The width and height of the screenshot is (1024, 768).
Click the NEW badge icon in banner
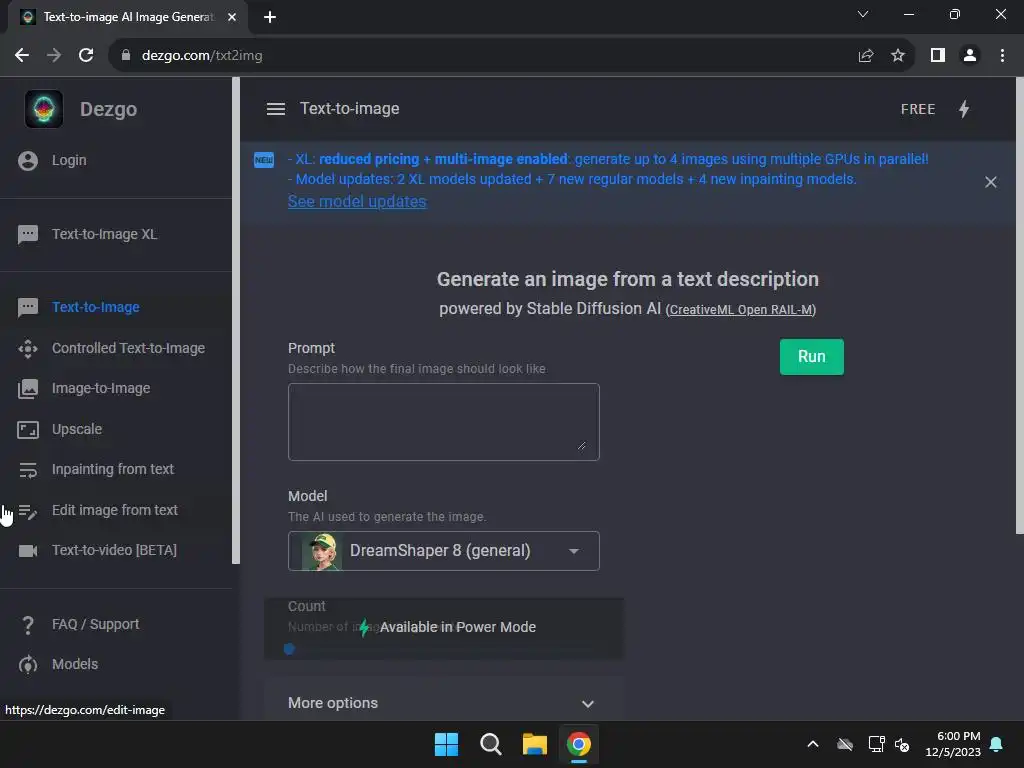(x=264, y=160)
